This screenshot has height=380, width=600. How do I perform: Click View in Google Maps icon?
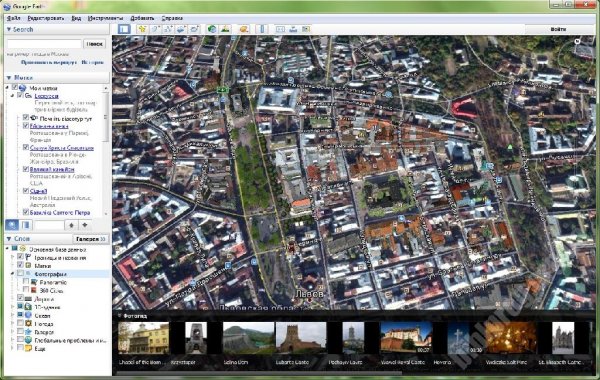click(307, 29)
